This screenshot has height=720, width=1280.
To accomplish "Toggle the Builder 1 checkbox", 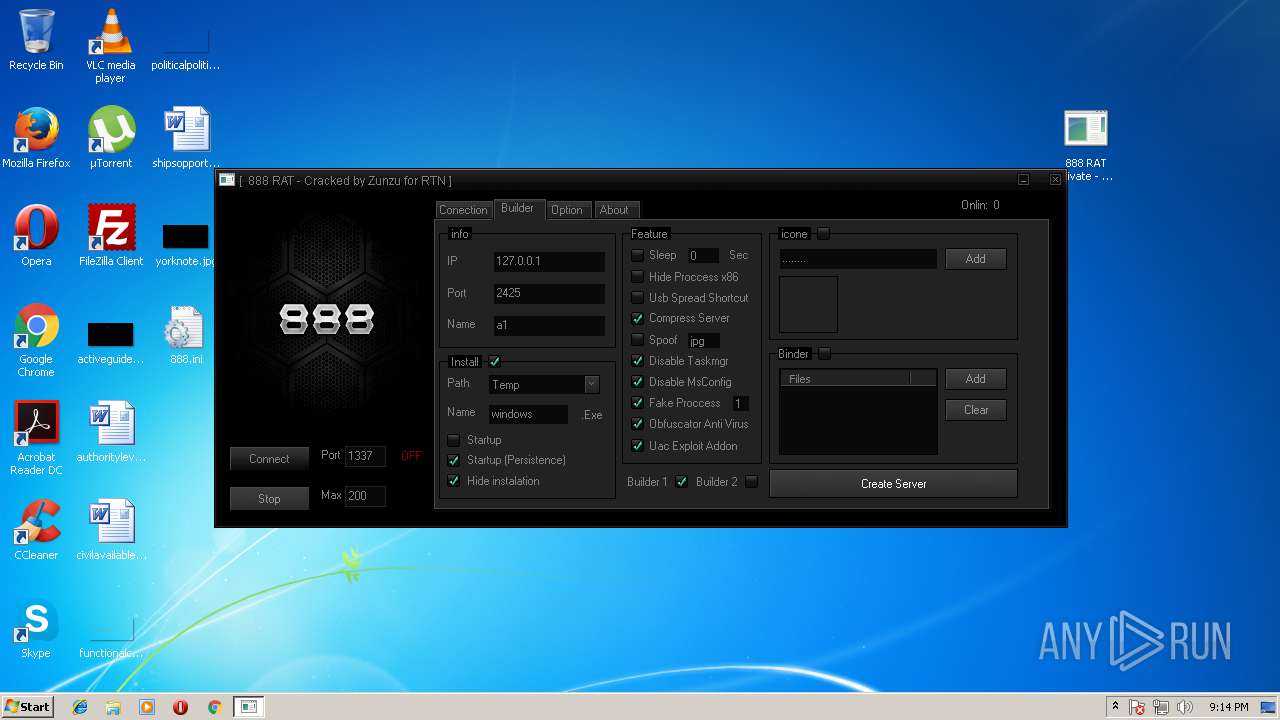I will (682, 482).
